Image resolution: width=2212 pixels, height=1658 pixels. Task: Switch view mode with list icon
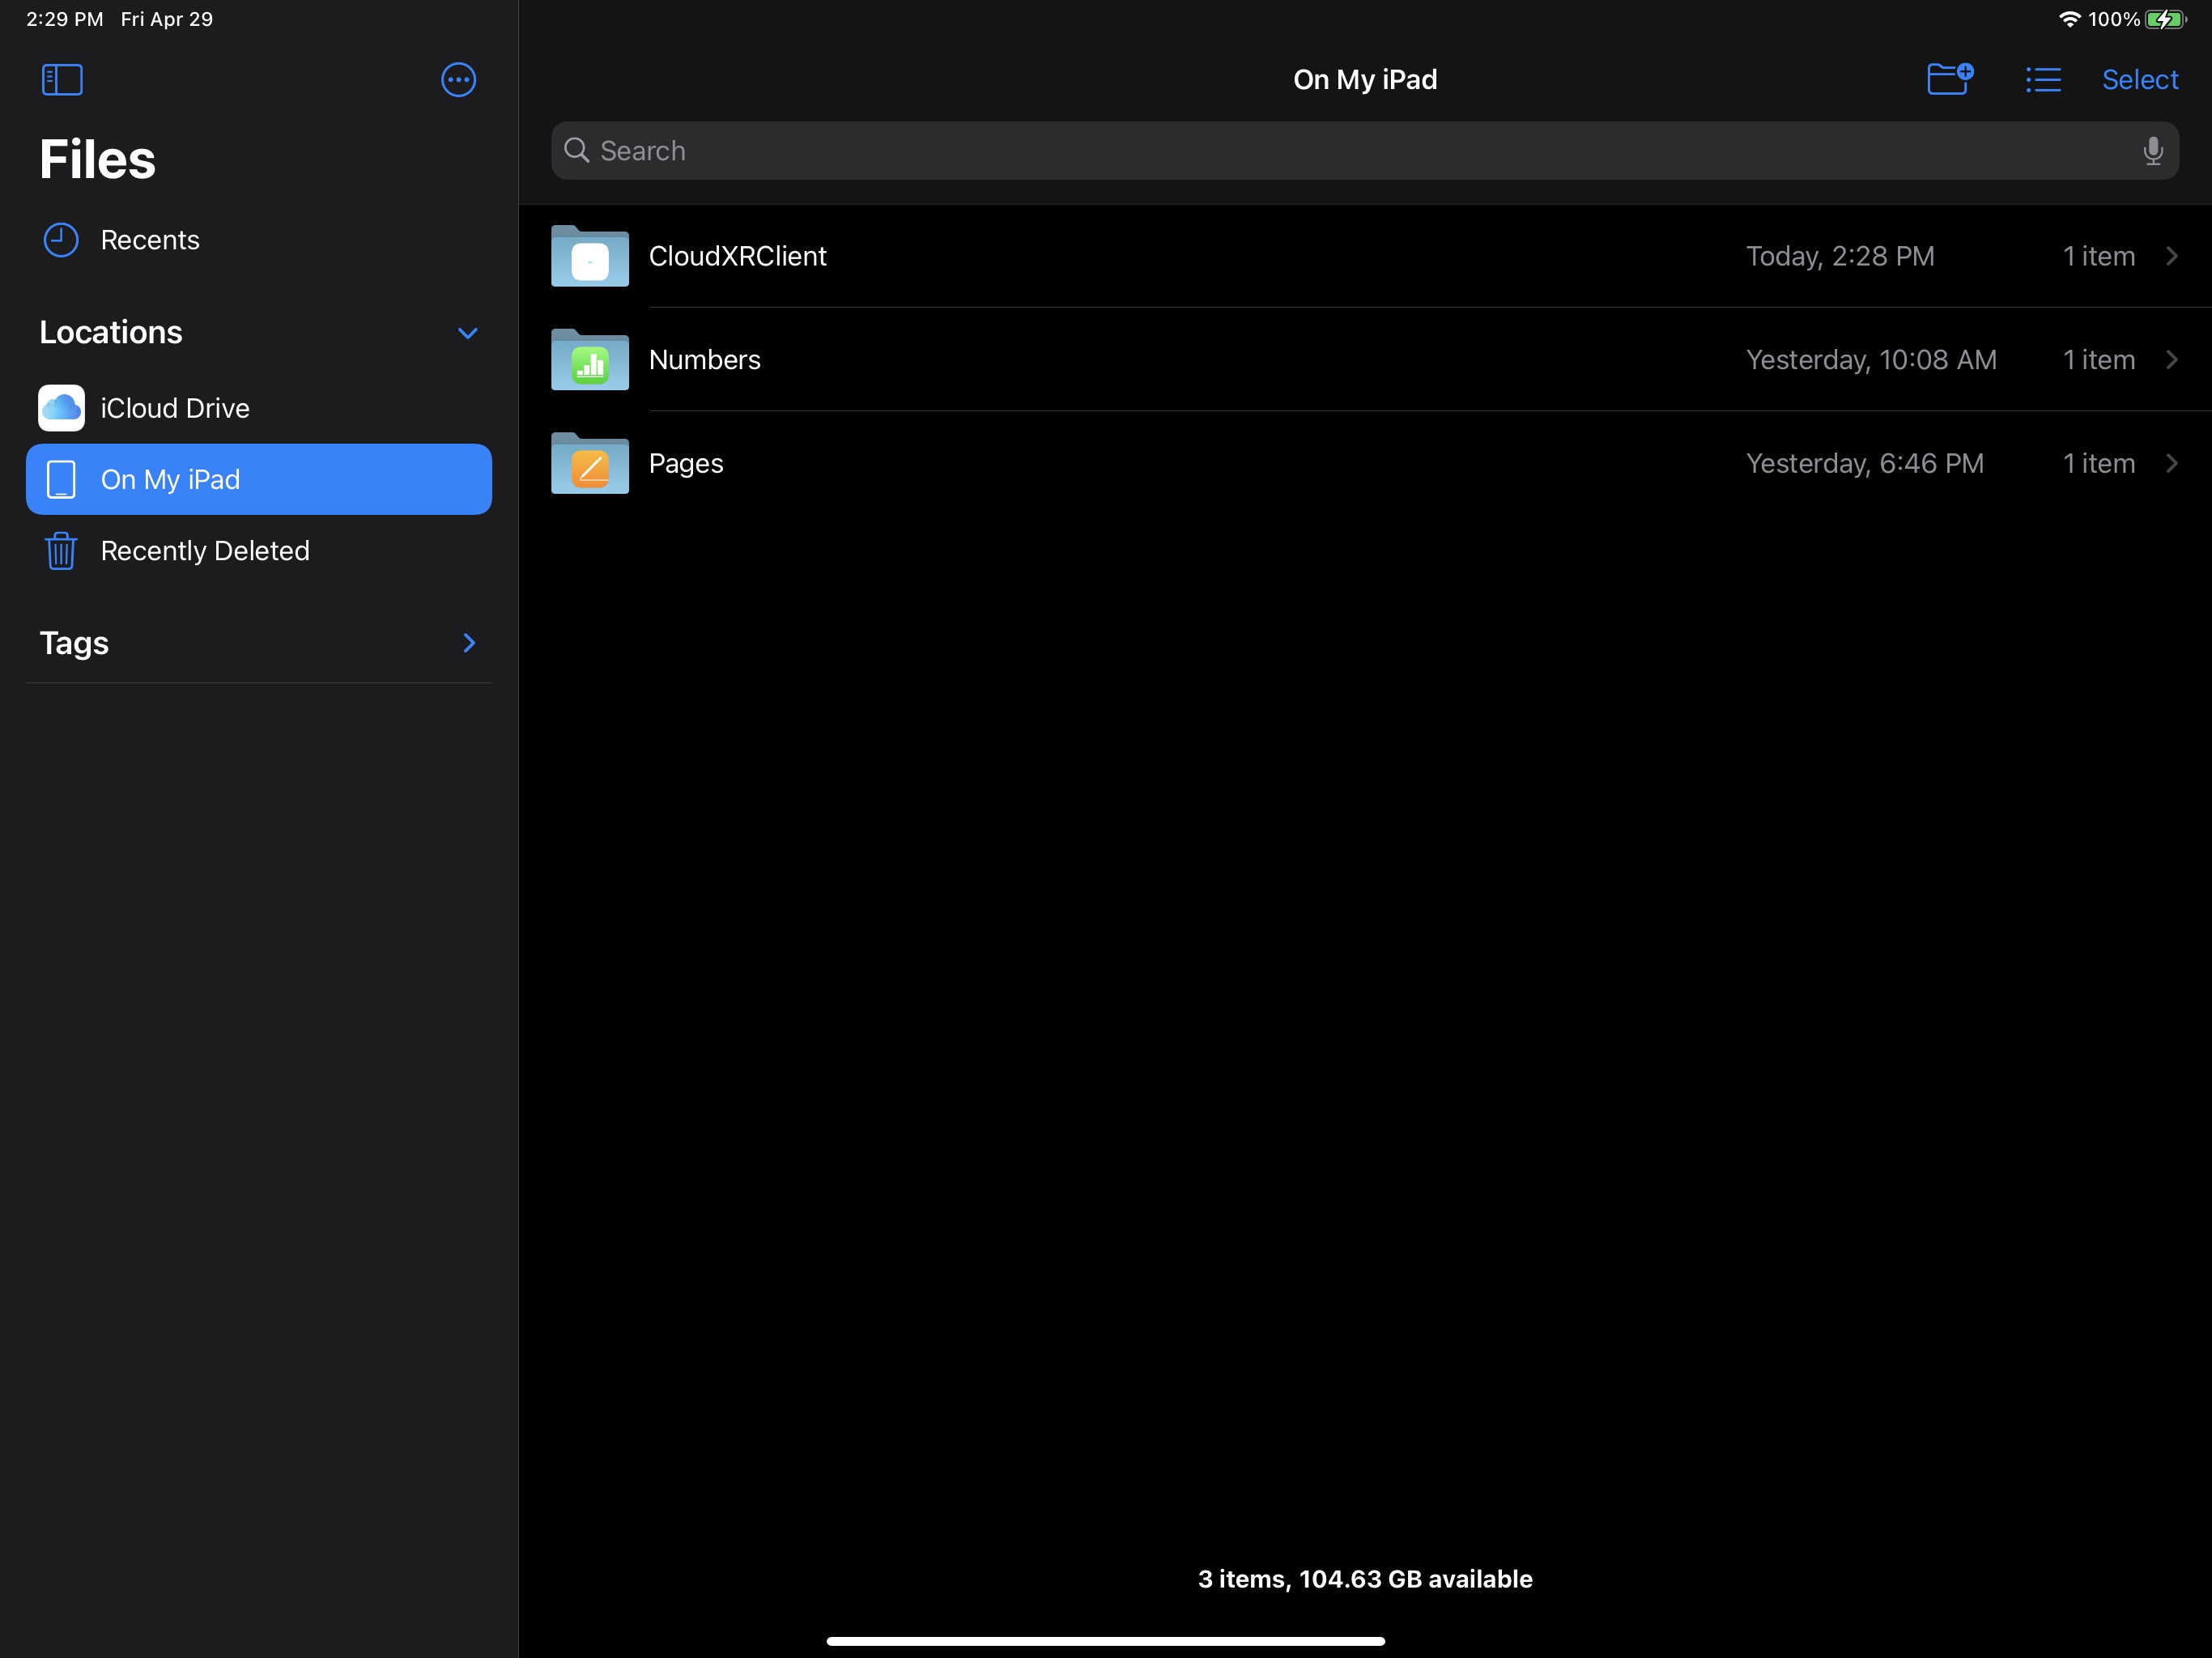[2042, 79]
